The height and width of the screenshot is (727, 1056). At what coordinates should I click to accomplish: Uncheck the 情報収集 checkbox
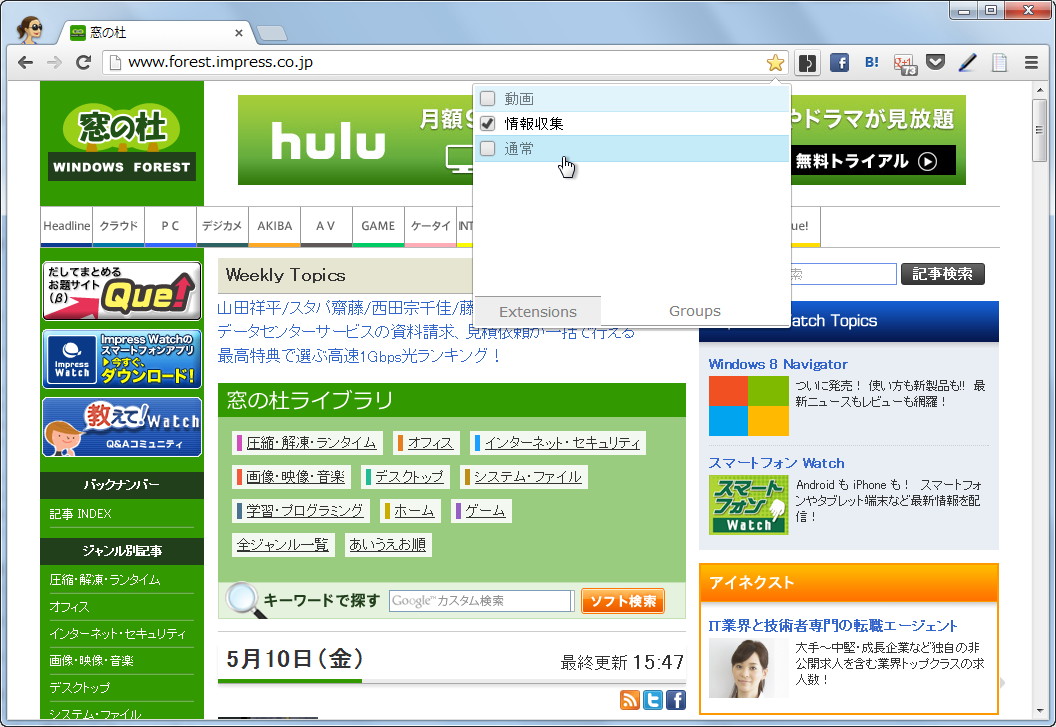[x=487, y=123]
